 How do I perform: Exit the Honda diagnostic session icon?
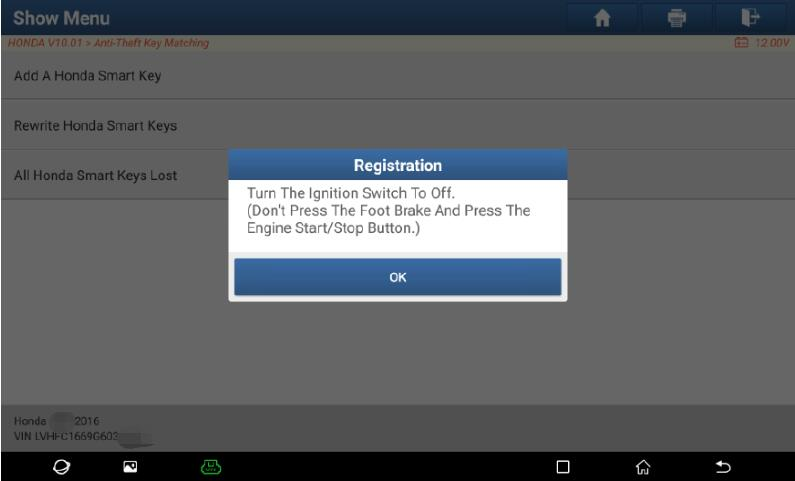tap(750, 18)
